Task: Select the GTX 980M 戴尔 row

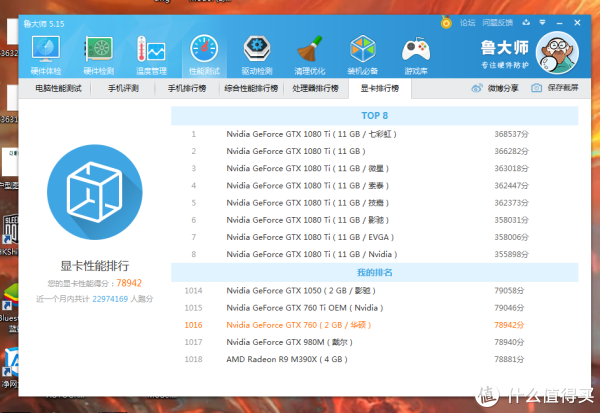Action: 374,342
